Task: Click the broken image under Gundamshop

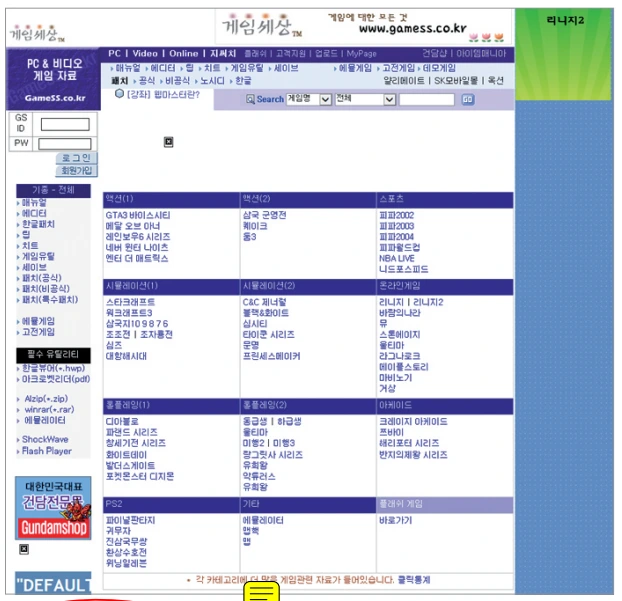Action: pyautogui.click(x=24, y=549)
